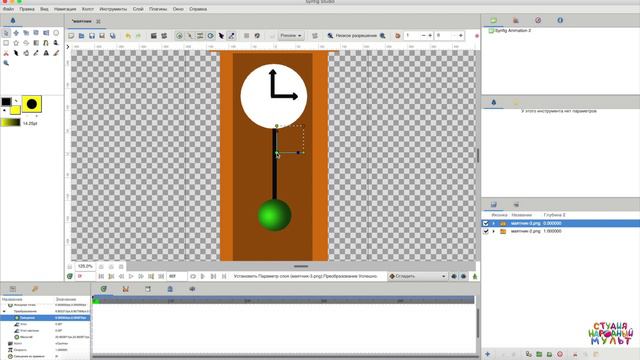640x360 pixels.
Task: Click the yellow-black gradient swatch
Action: [11, 122]
